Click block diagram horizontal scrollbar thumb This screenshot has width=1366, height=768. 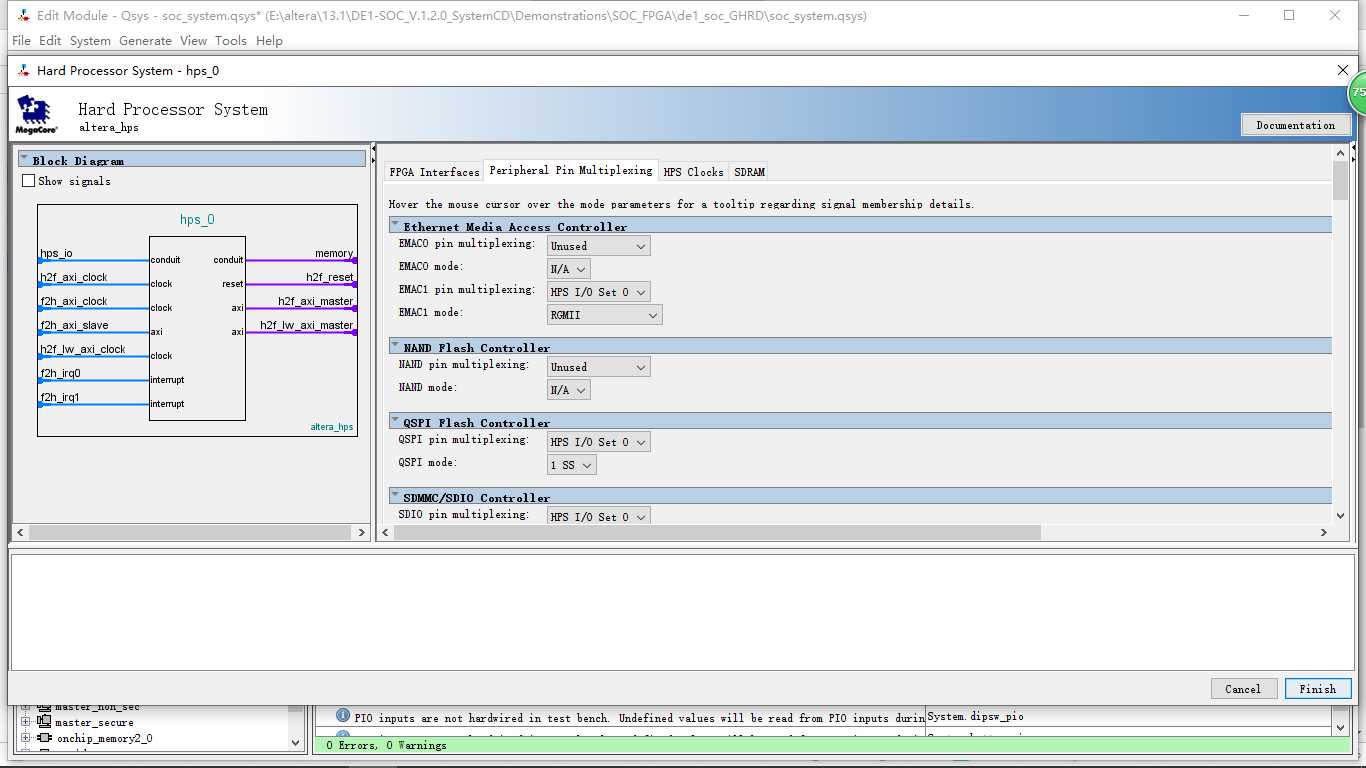click(189, 532)
